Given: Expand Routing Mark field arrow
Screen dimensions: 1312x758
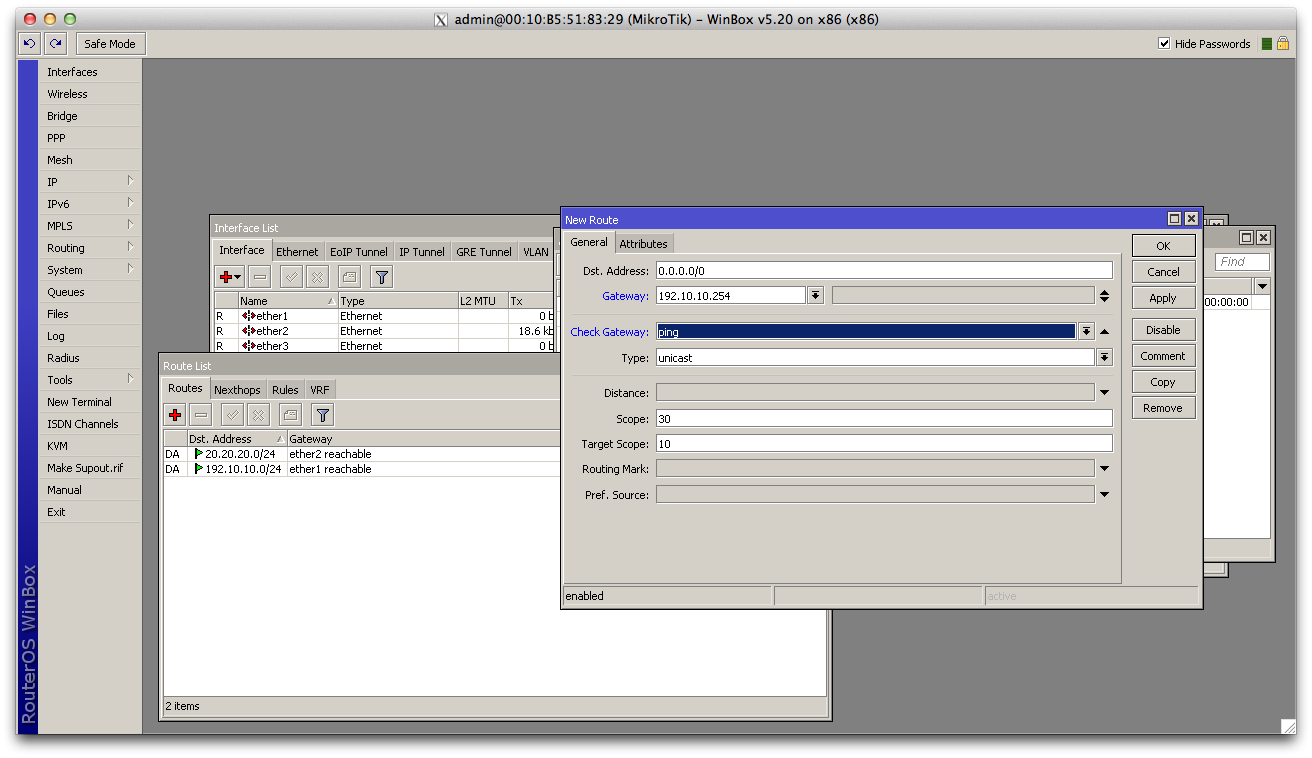Looking at the screenshot, I should pos(1104,469).
